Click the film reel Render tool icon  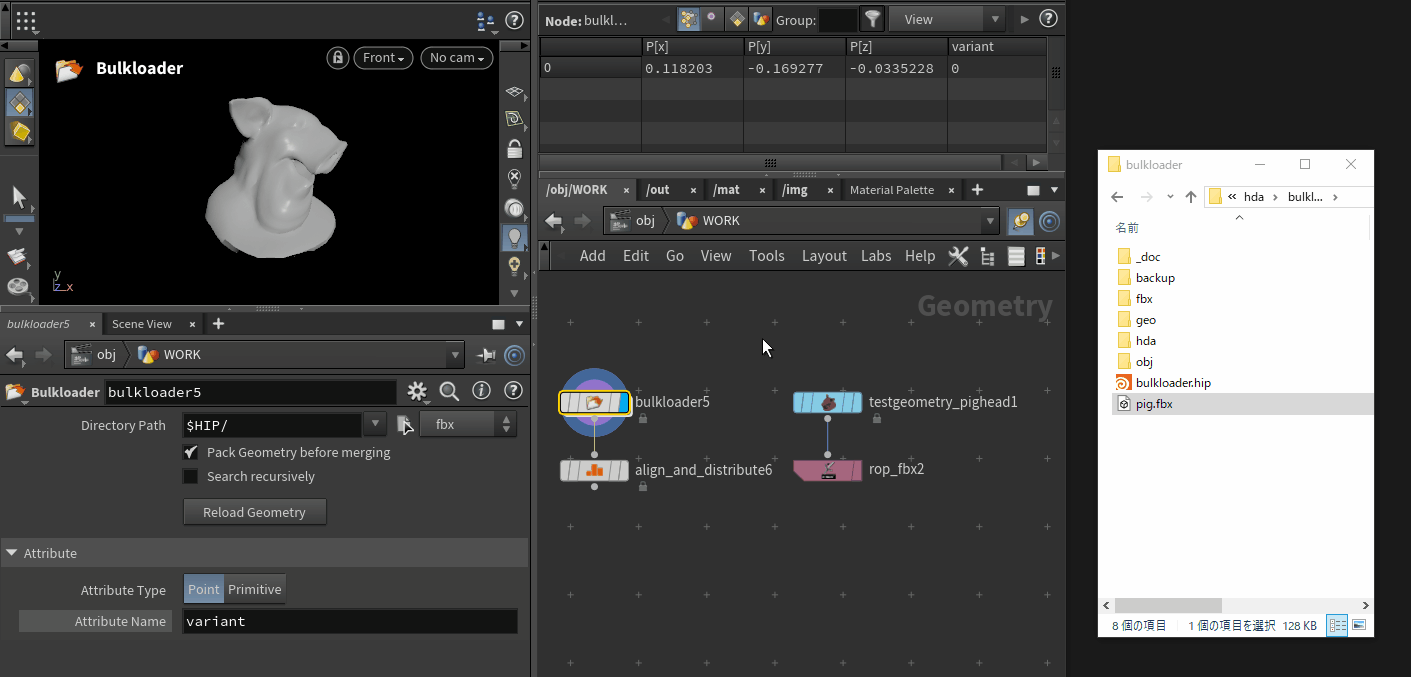[19, 287]
